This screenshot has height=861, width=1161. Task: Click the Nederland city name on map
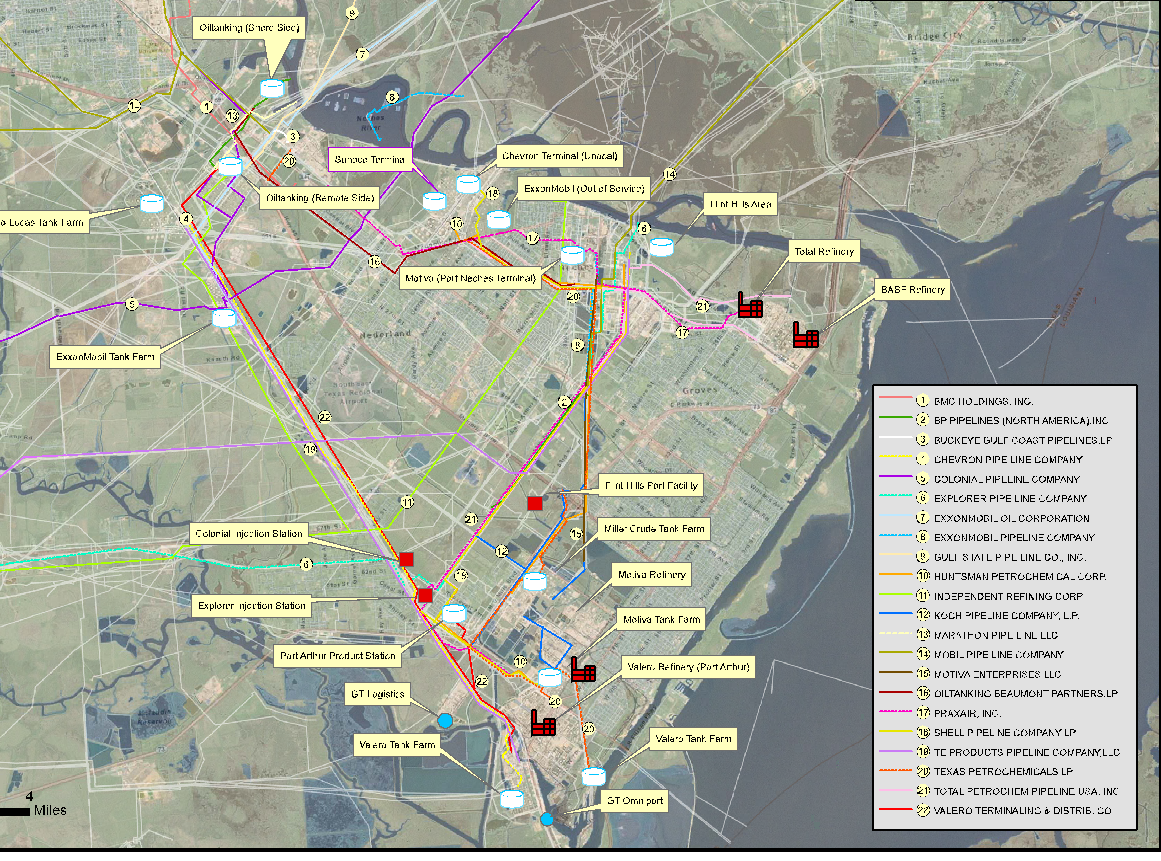coord(385,335)
